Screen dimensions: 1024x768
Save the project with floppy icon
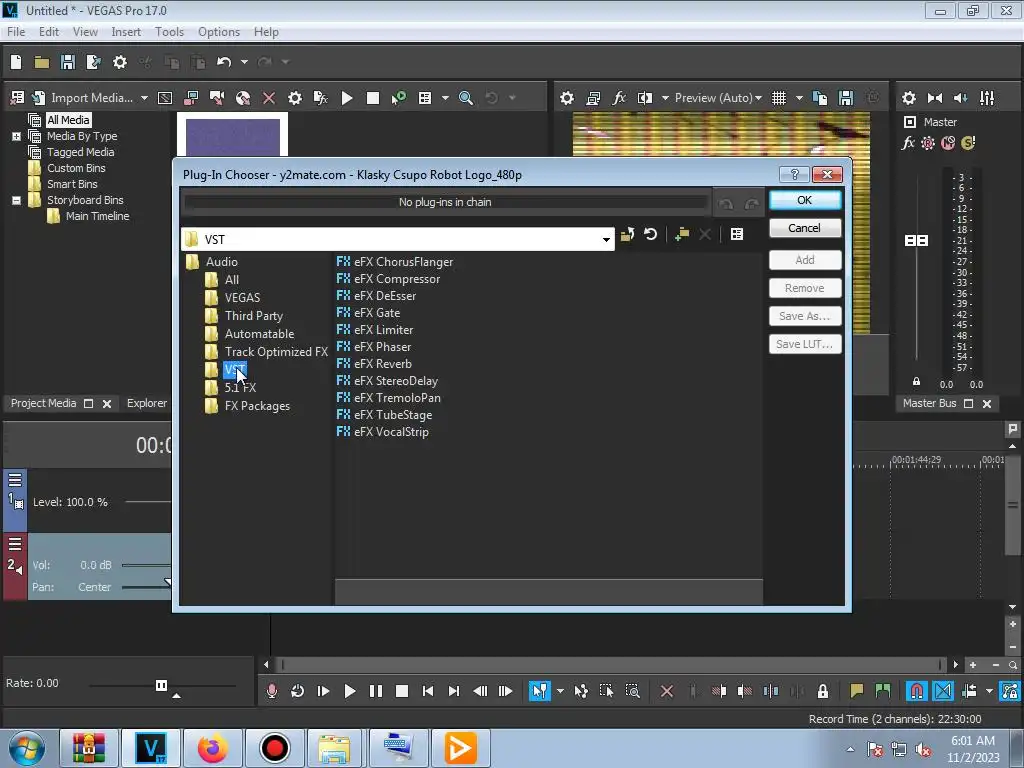tap(67, 62)
